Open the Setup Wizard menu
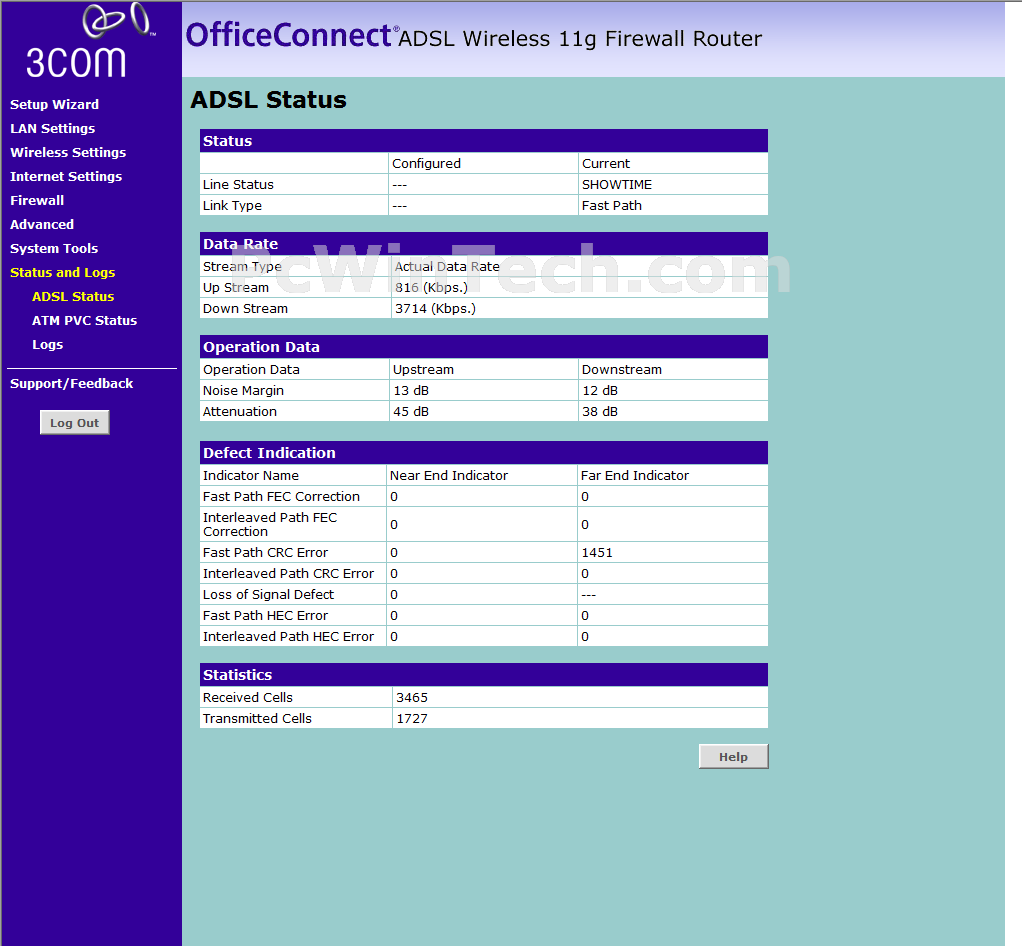This screenshot has height=946, width=1022. (54, 104)
